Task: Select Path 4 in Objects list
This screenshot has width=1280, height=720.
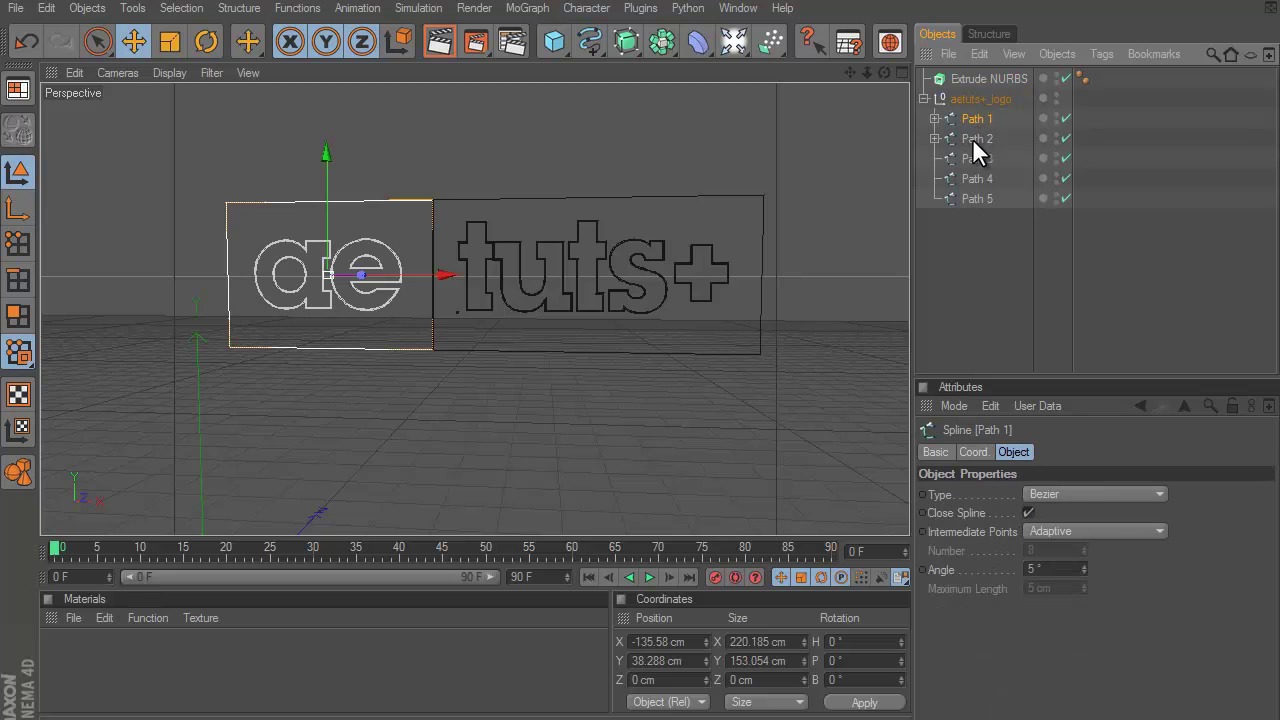Action: pos(977,179)
